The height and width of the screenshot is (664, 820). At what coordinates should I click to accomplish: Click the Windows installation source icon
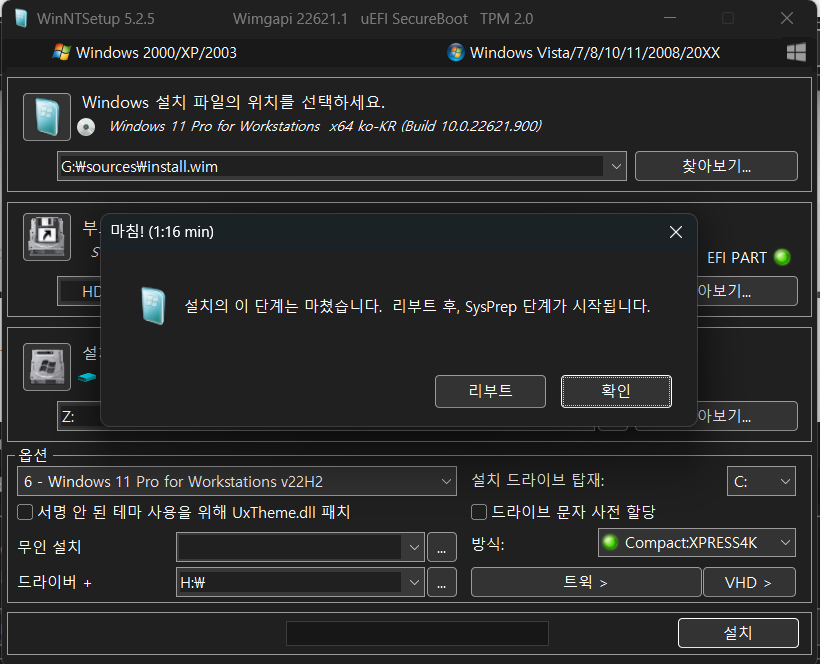(x=47, y=117)
